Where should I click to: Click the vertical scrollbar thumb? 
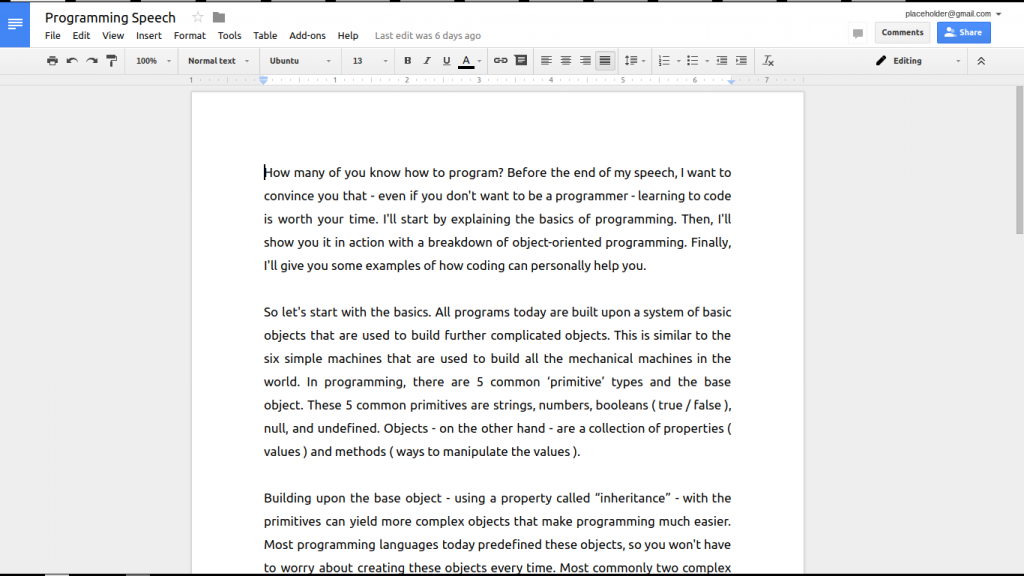(x=1019, y=160)
